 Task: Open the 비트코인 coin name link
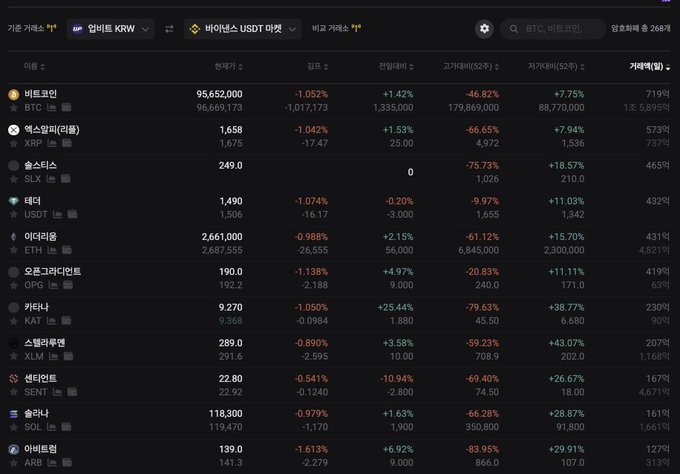tap(40, 94)
